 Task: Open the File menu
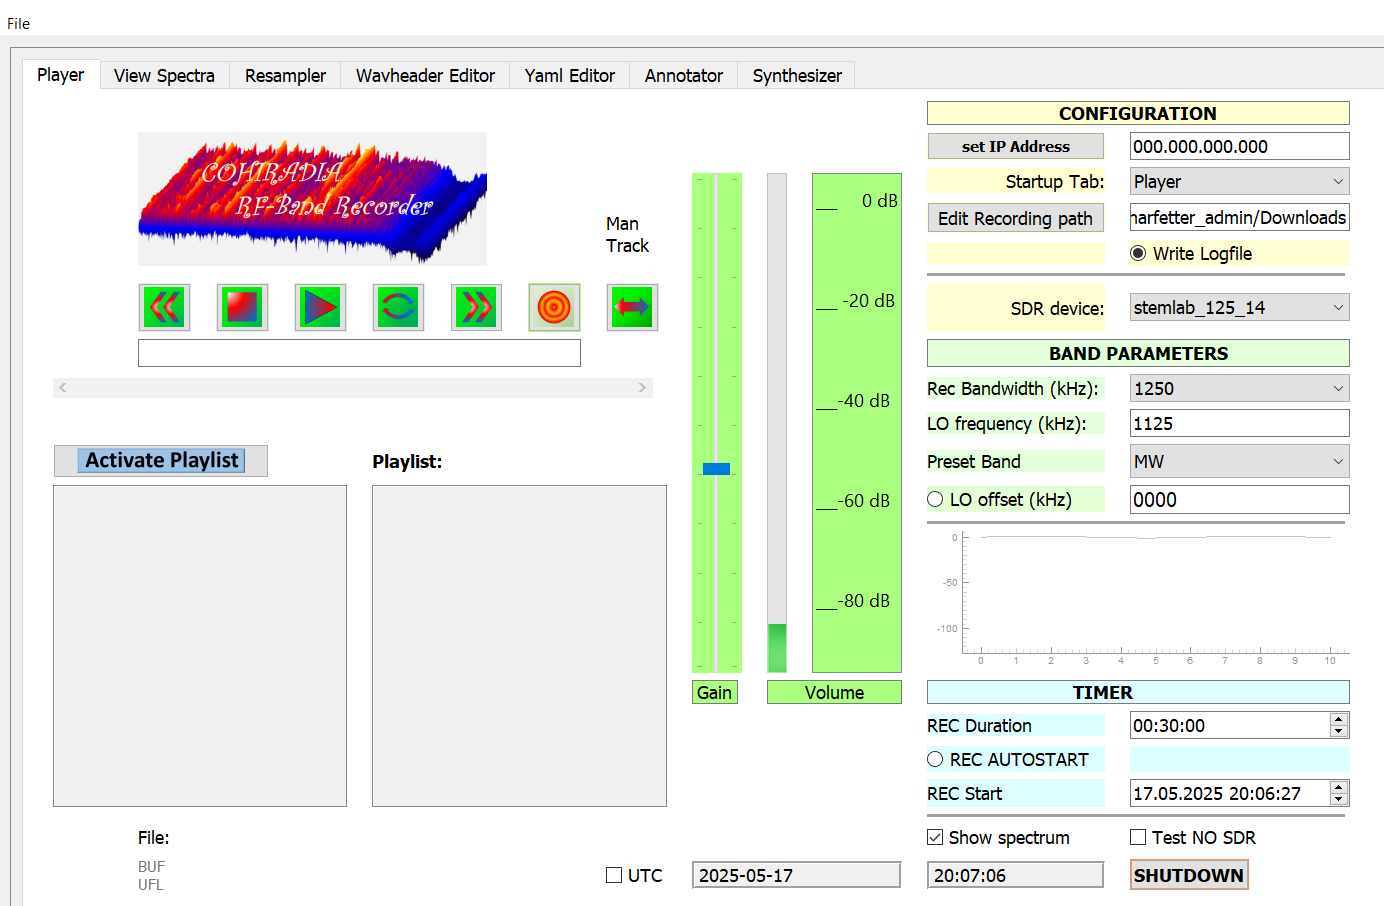click(19, 23)
